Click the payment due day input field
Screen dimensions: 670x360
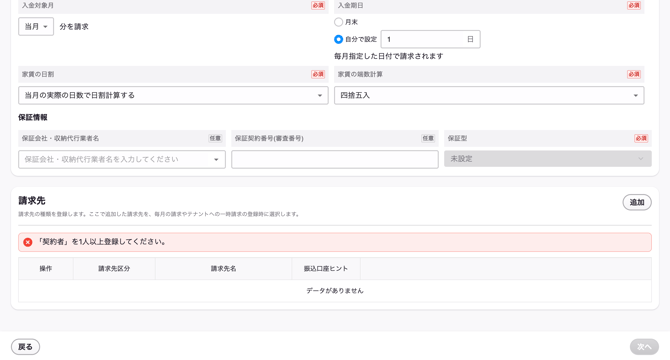click(x=430, y=39)
